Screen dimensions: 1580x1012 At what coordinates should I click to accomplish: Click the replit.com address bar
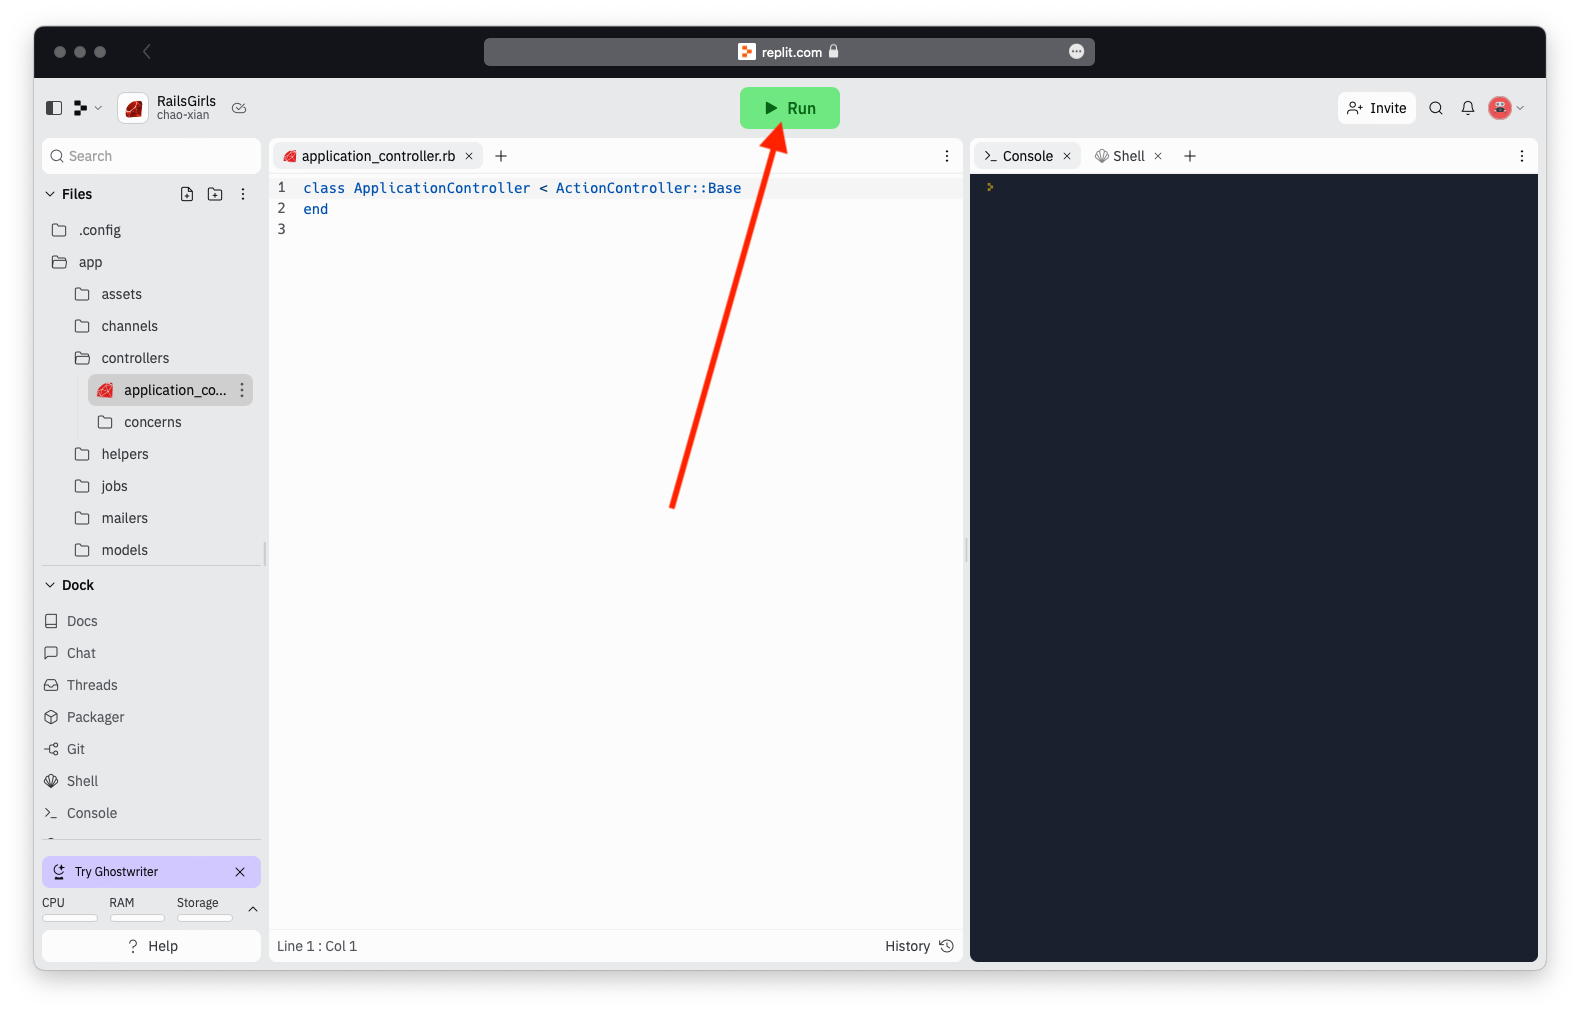pyautogui.click(x=789, y=52)
